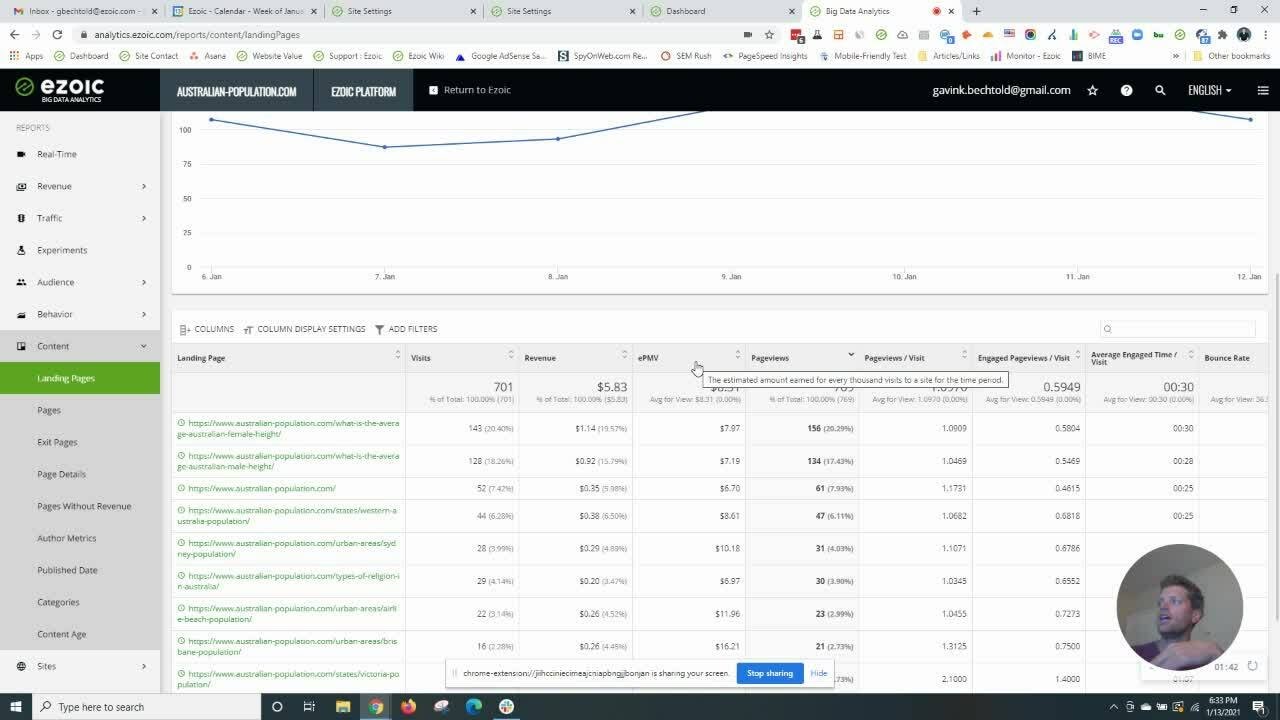Open the search magnifier in the top bar
The image size is (1280, 720).
1160,90
